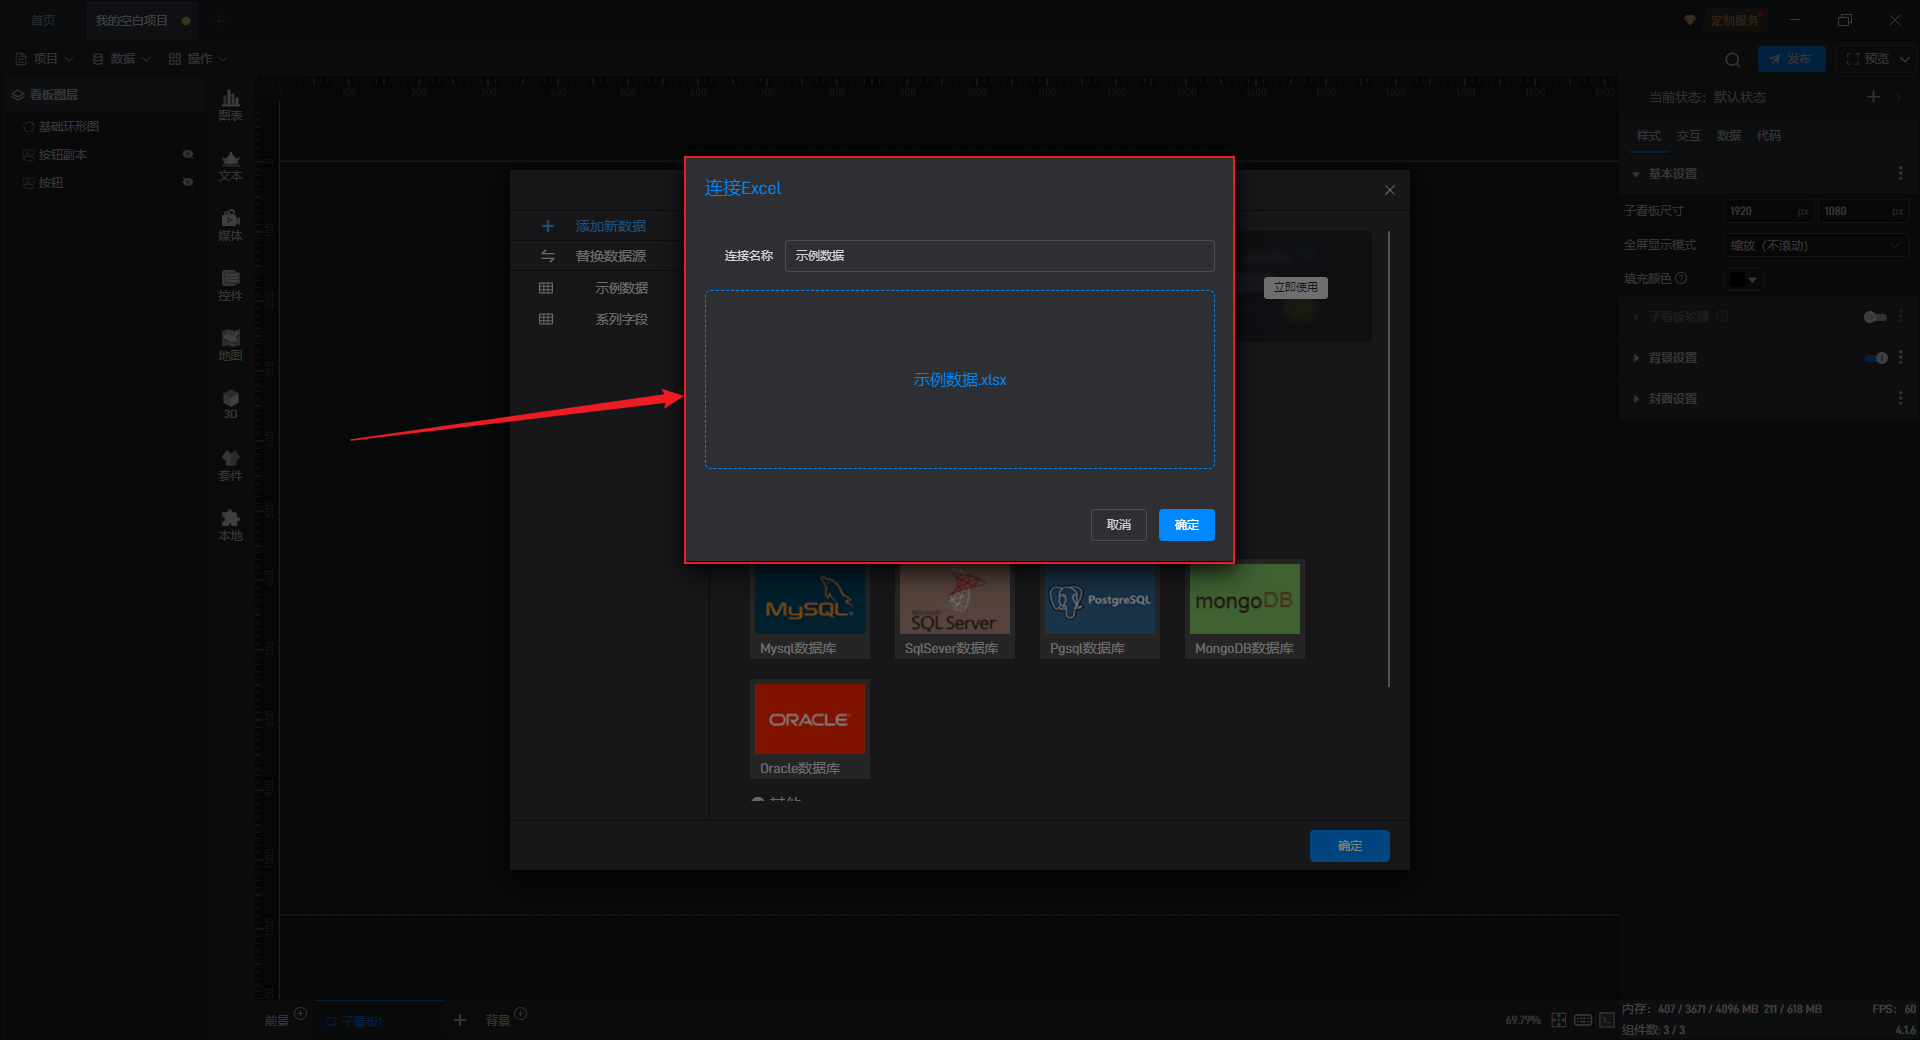The width and height of the screenshot is (1920, 1040).
Task: Toggle visibility of 按钮副本 layer
Action: [187, 154]
